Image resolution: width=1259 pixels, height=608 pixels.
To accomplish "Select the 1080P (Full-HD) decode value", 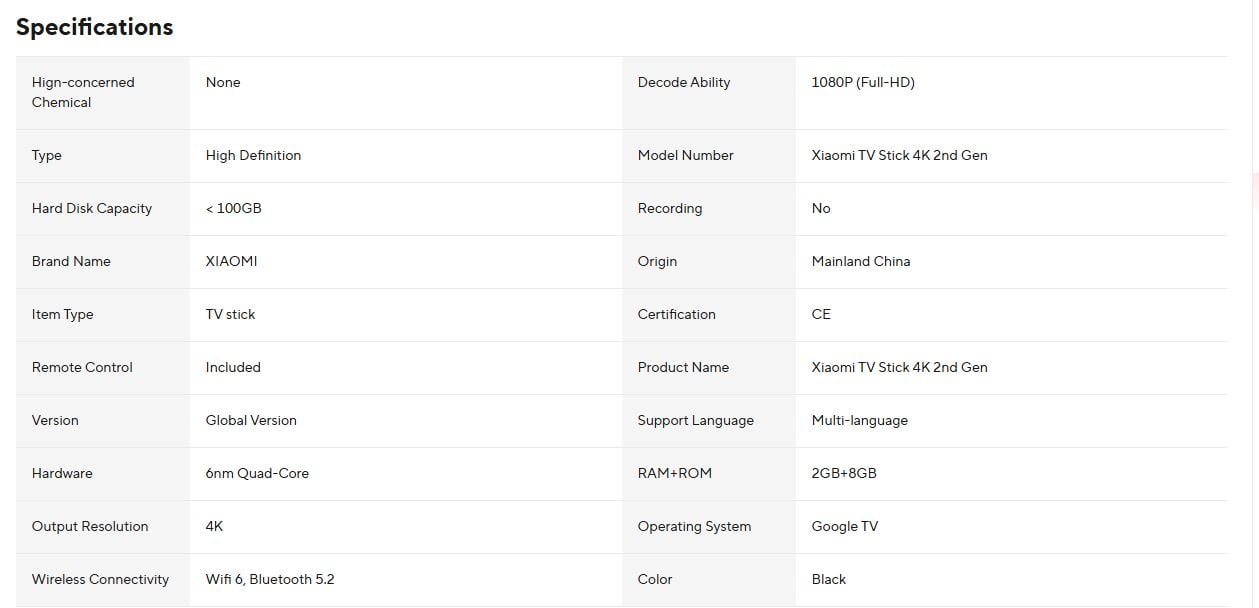I will (x=863, y=82).
